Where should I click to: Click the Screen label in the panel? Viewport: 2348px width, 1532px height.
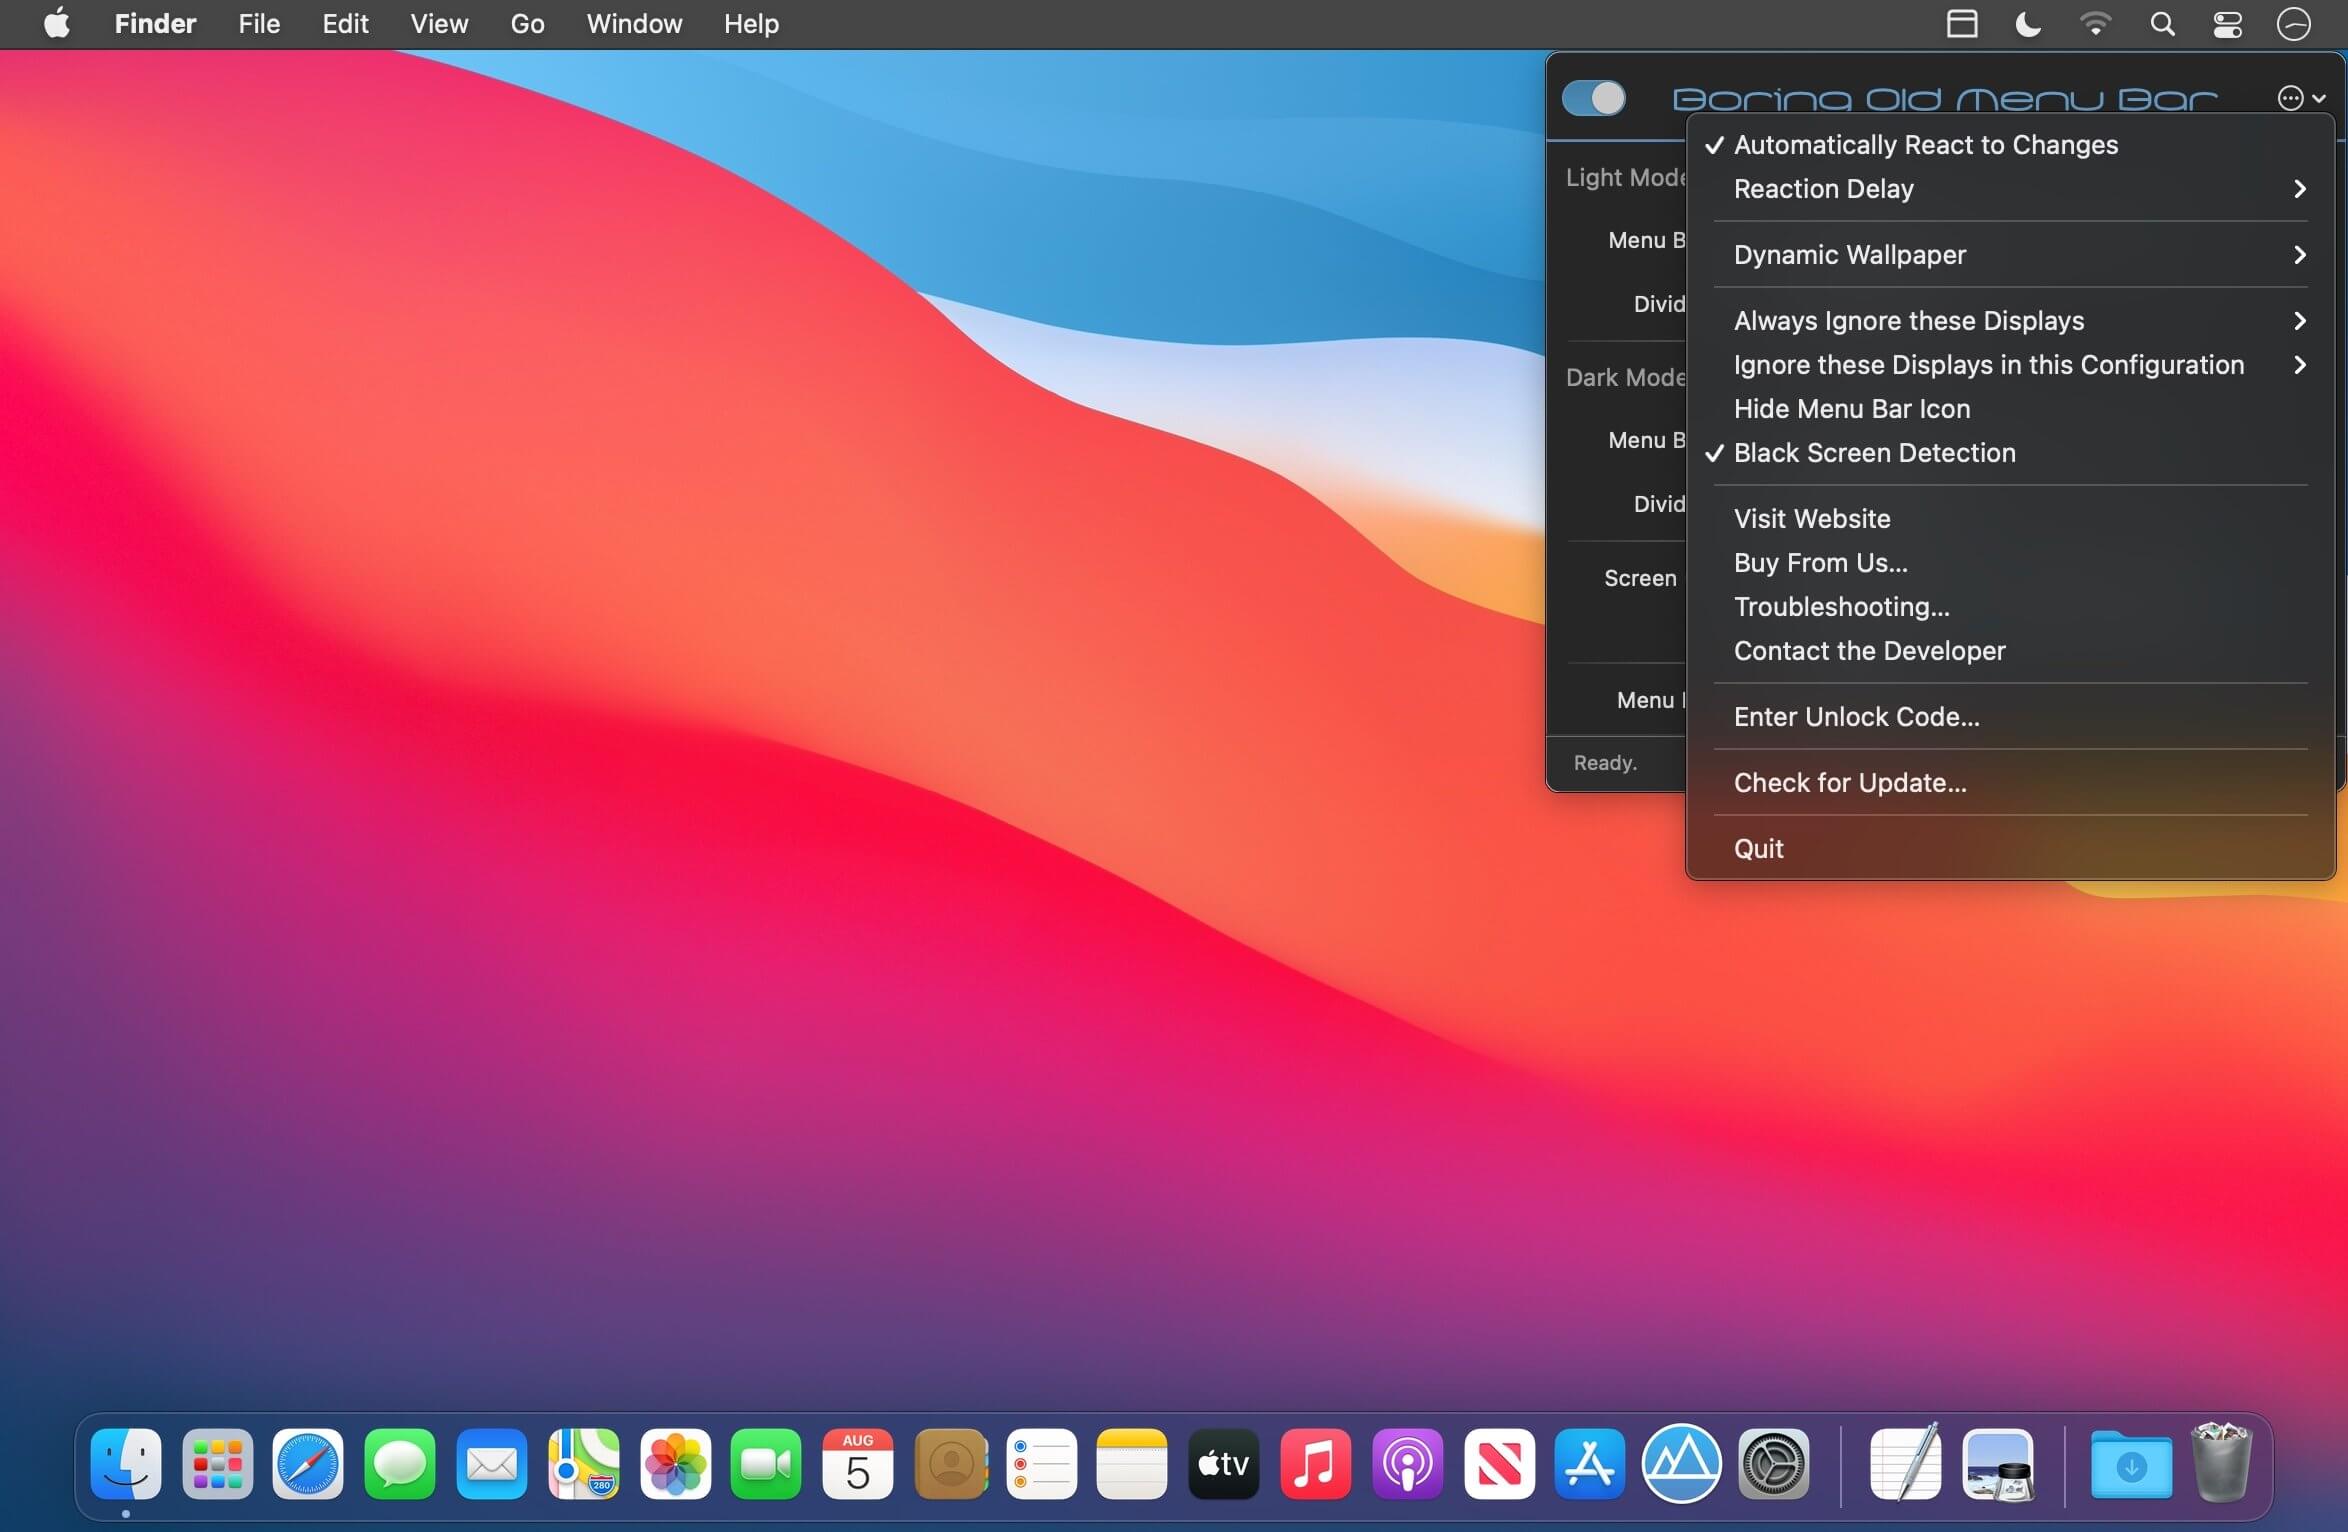pyautogui.click(x=1640, y=578)
